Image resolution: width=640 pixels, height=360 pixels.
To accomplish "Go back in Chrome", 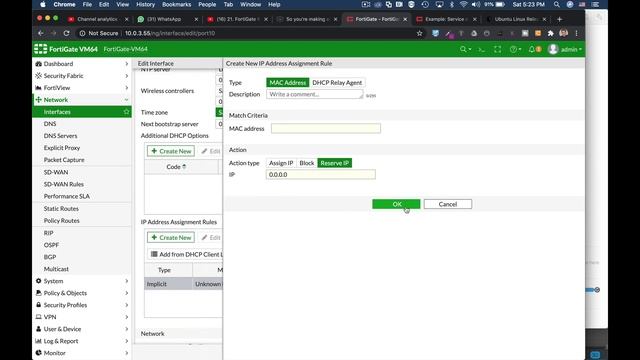I will pyautogui.click(x=40, y=33).
